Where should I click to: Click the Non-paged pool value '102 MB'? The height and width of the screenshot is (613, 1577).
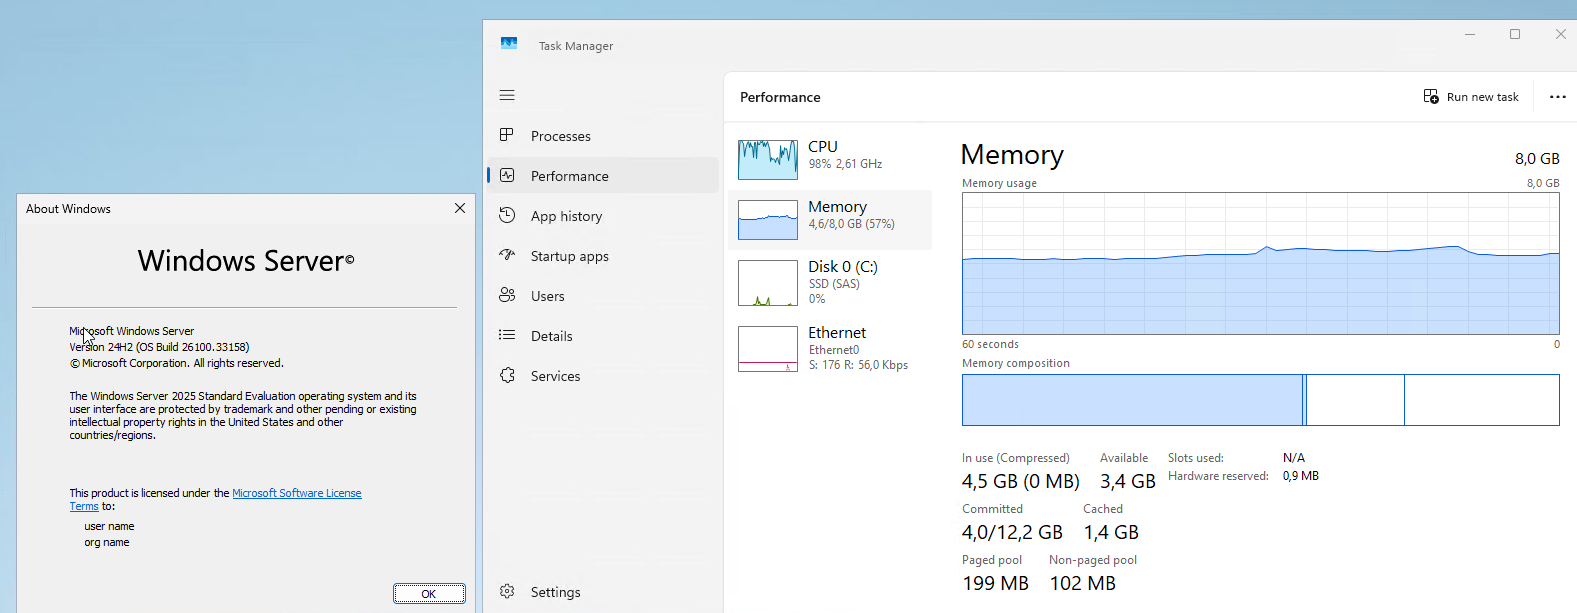coord(1082,584)
